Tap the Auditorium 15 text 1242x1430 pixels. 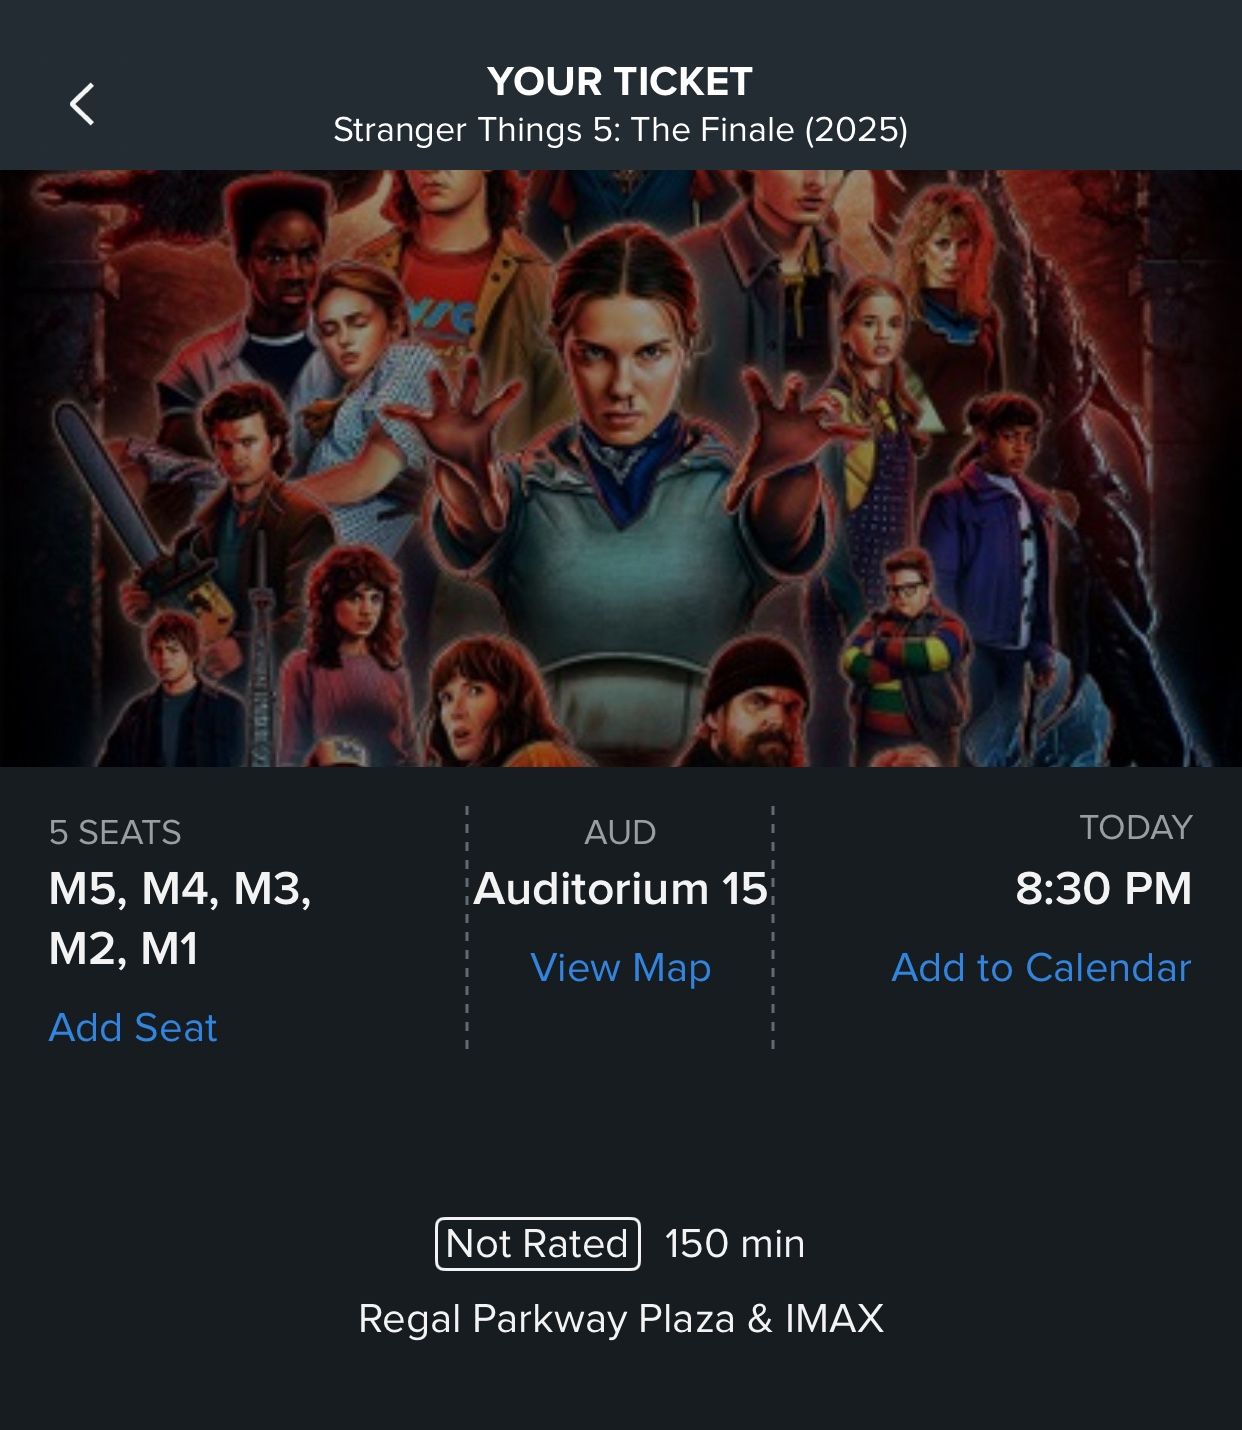click(x=620, y=888)
